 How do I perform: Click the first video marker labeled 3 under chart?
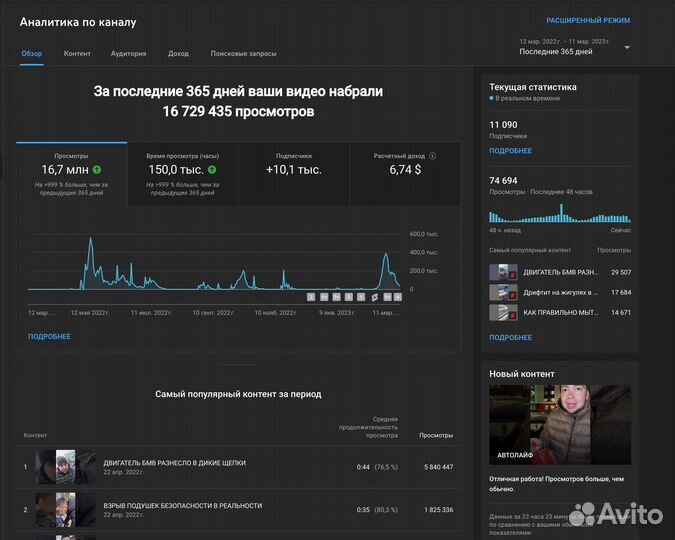pos(311,297)
